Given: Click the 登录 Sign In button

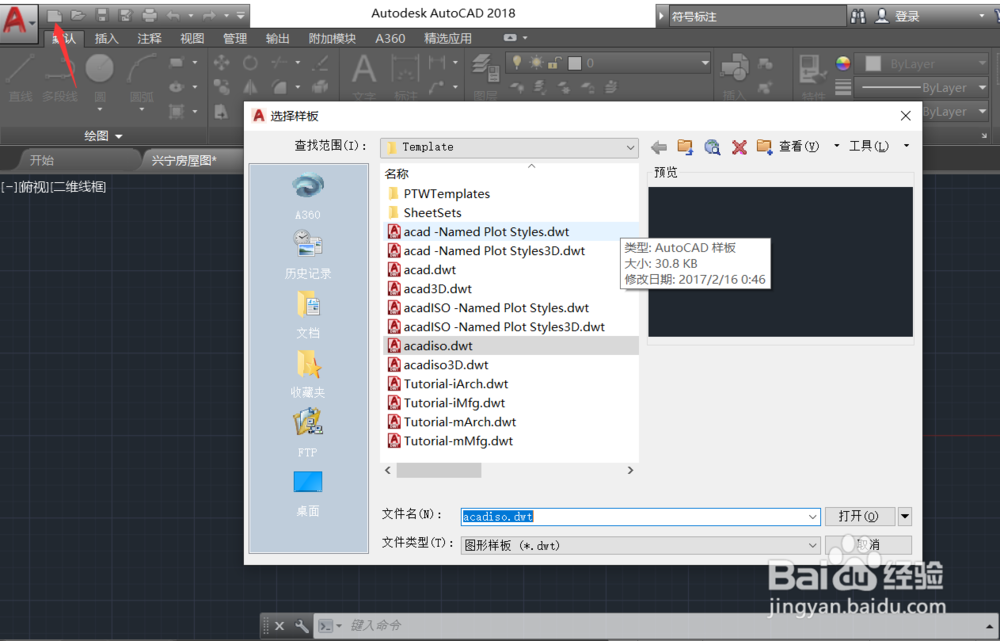Looking at the screenshot, I should [x=899, y=17].
